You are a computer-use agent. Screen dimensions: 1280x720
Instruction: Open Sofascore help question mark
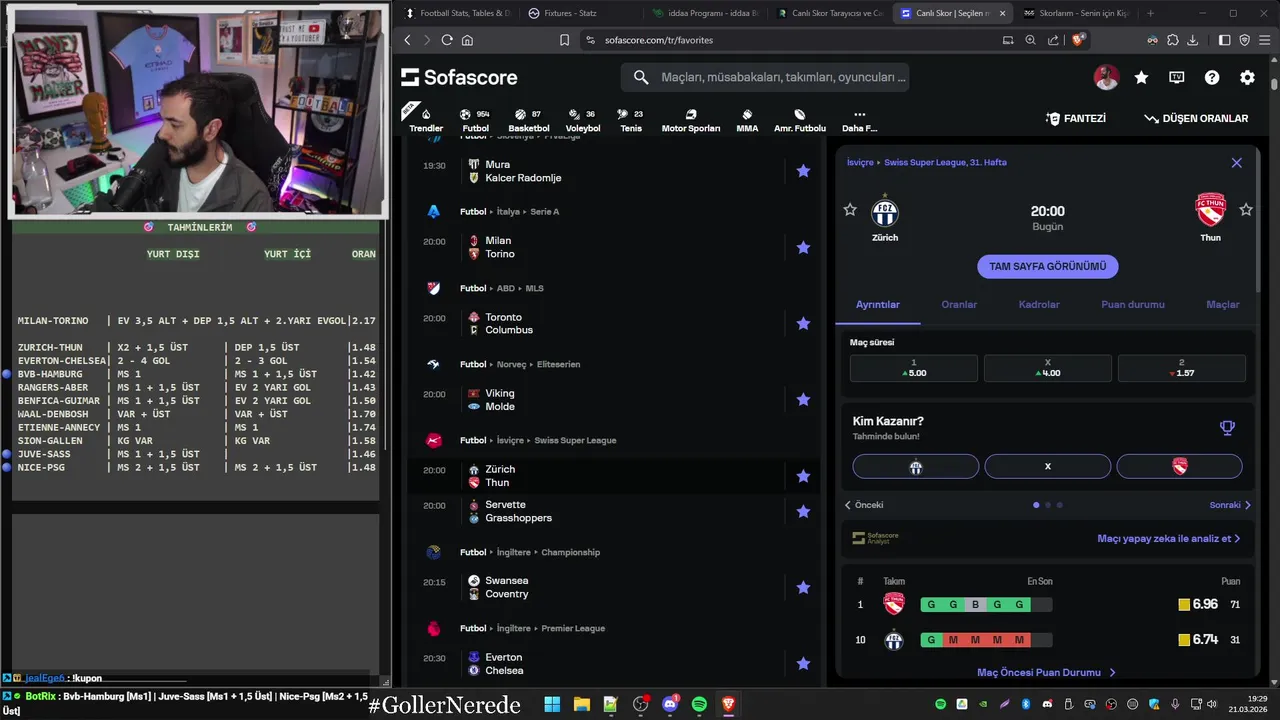(1212, 77)
